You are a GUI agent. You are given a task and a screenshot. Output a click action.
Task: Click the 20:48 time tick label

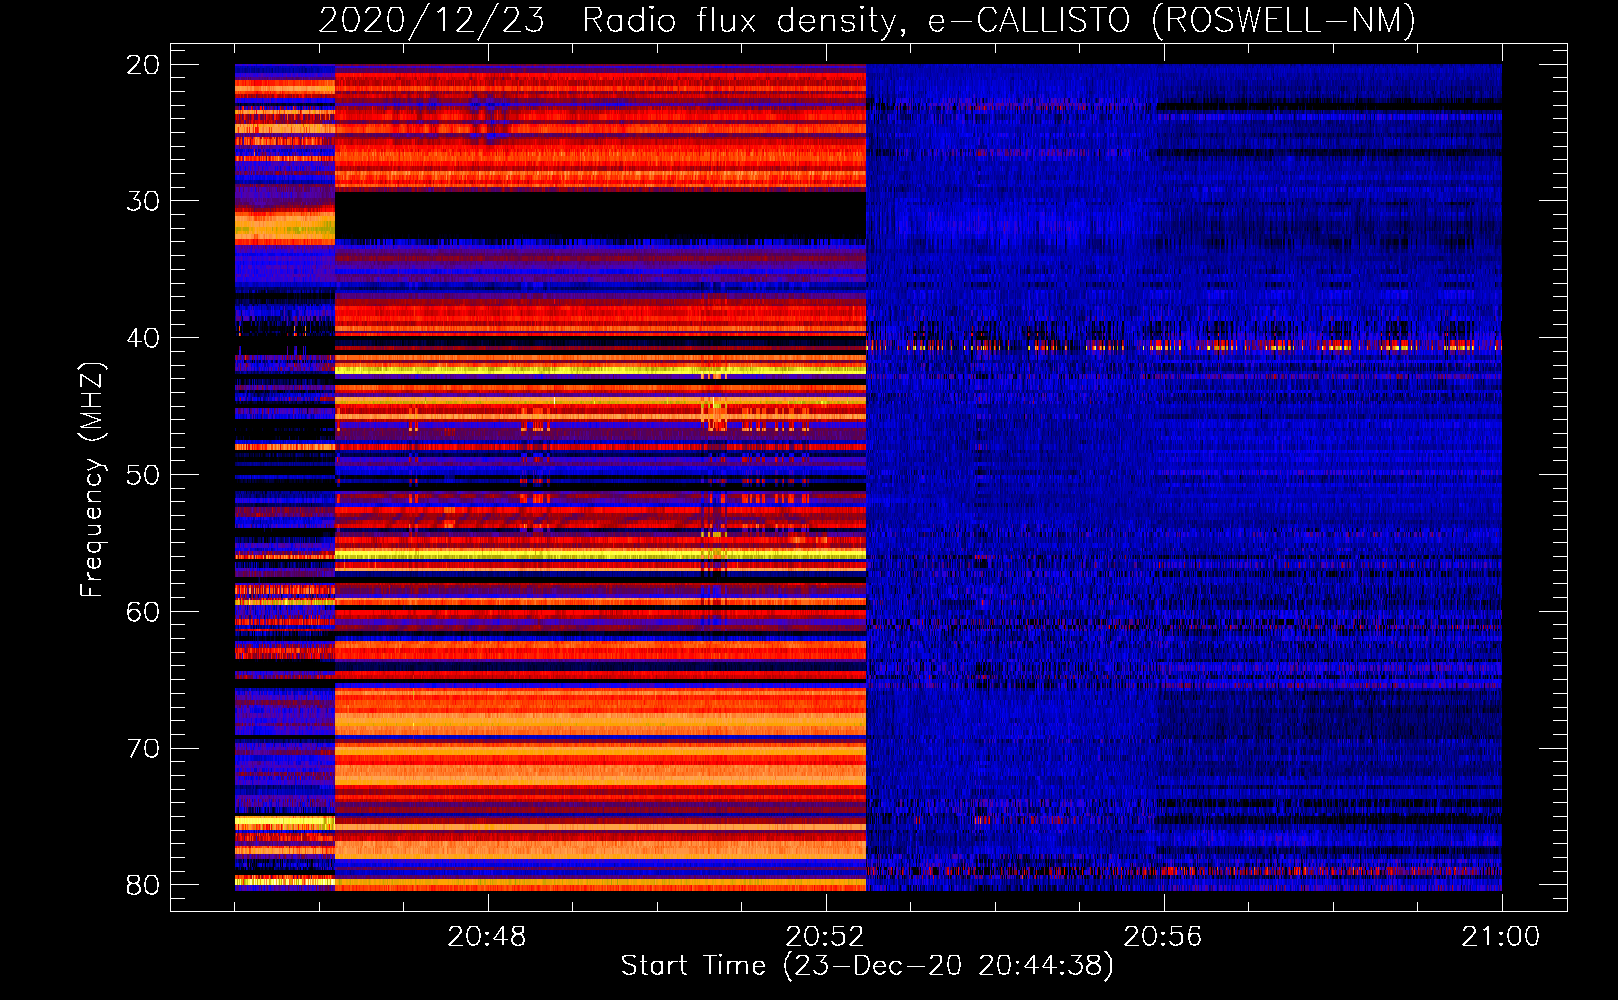pos(487,936)
